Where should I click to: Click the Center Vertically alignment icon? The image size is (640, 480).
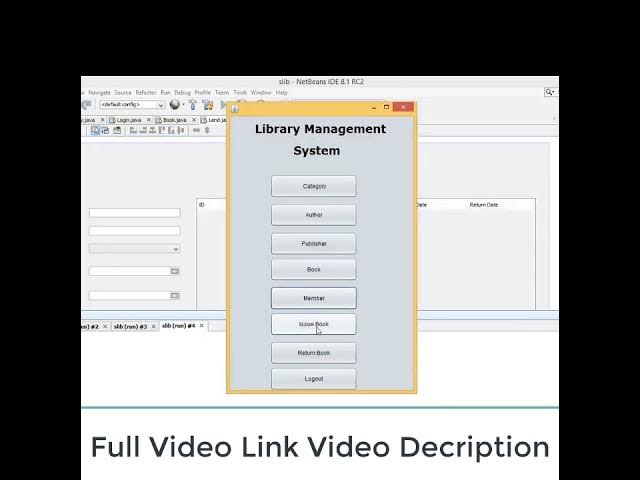coord(181,131)
